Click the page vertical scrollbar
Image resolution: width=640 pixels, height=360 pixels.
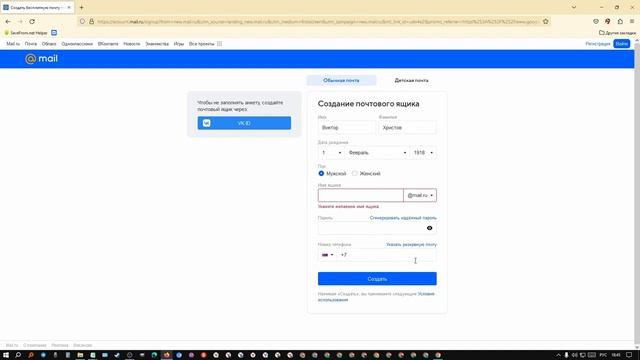(637, 194)
